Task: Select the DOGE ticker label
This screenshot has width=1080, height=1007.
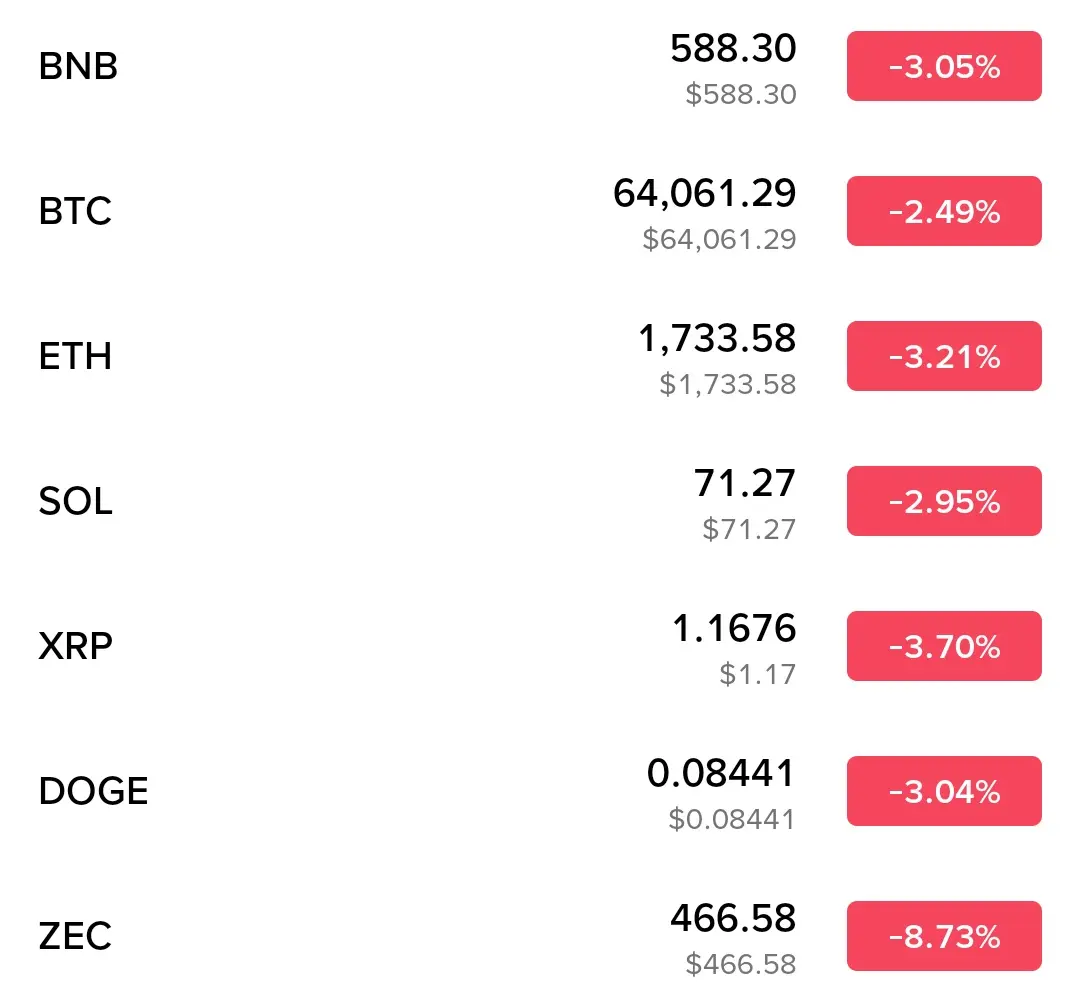Action: coord(93,791)
